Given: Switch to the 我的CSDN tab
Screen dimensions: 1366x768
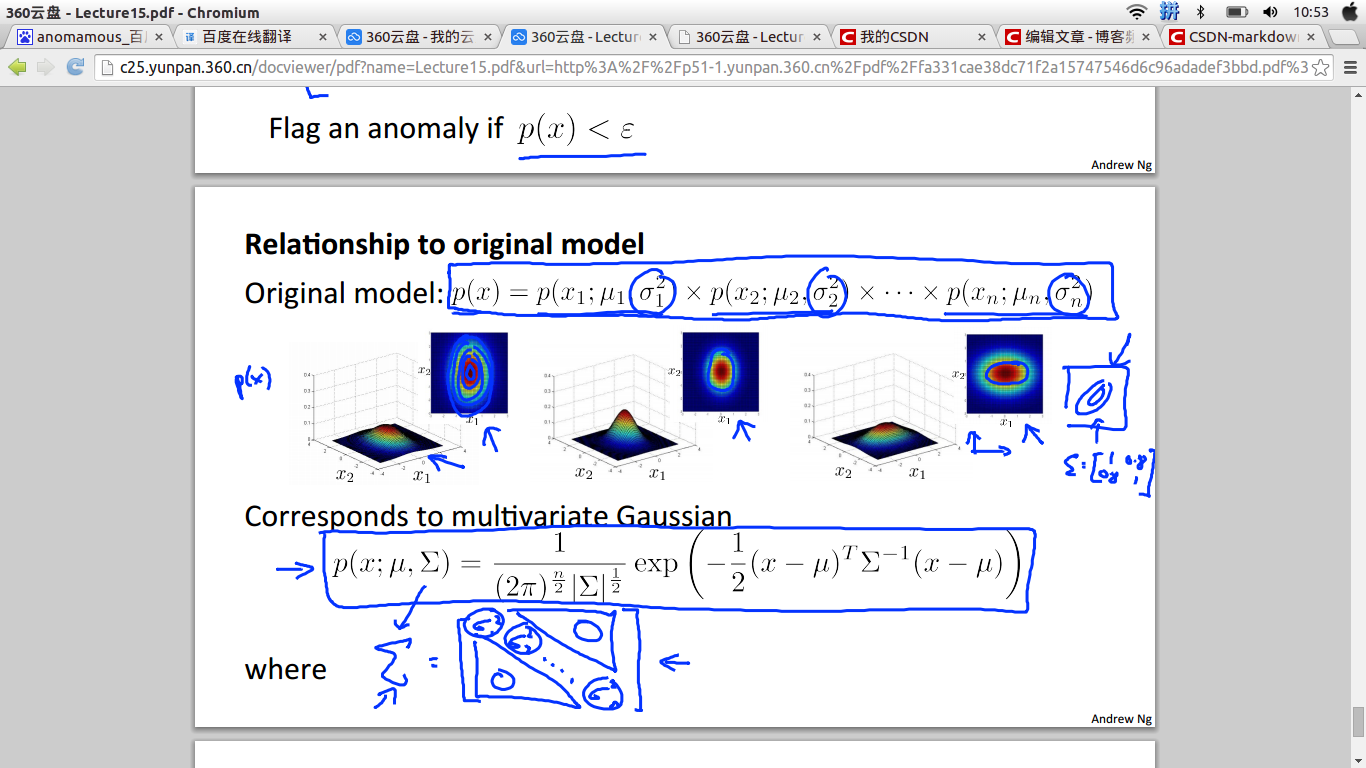Looking at the screenshot, I should pos(915,37).
